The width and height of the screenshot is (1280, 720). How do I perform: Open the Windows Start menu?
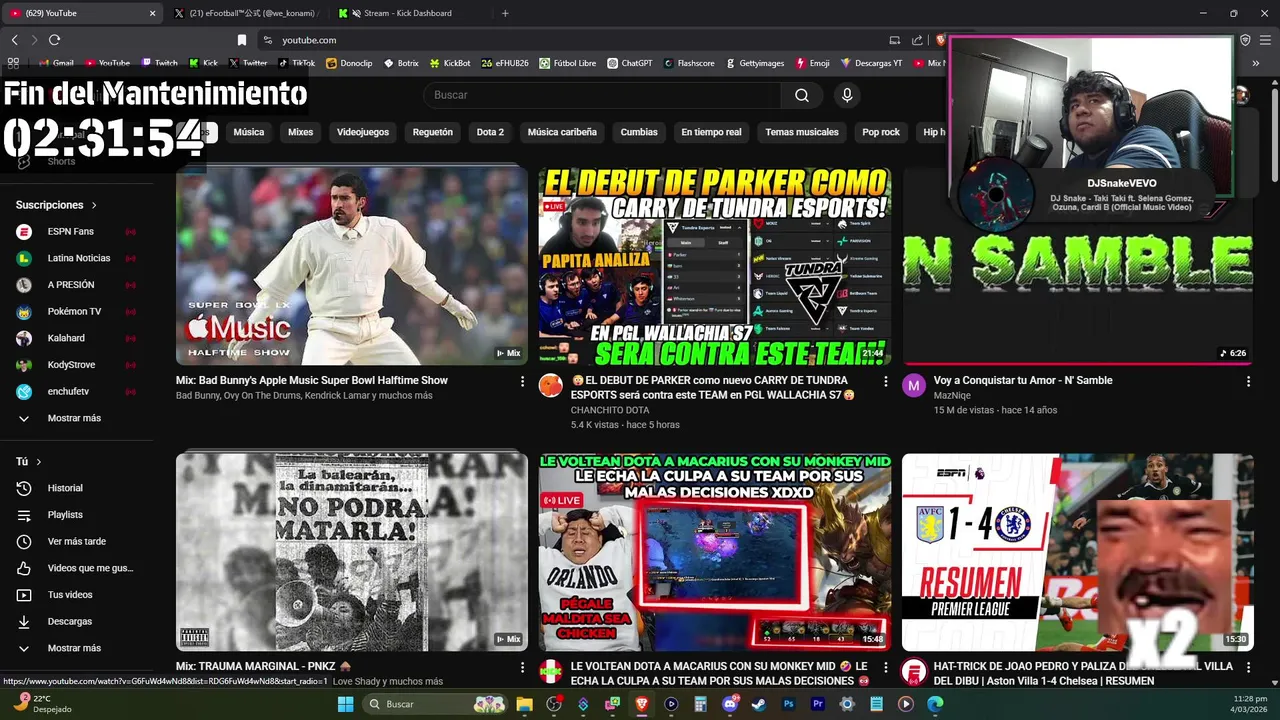[x=345, y=704]
